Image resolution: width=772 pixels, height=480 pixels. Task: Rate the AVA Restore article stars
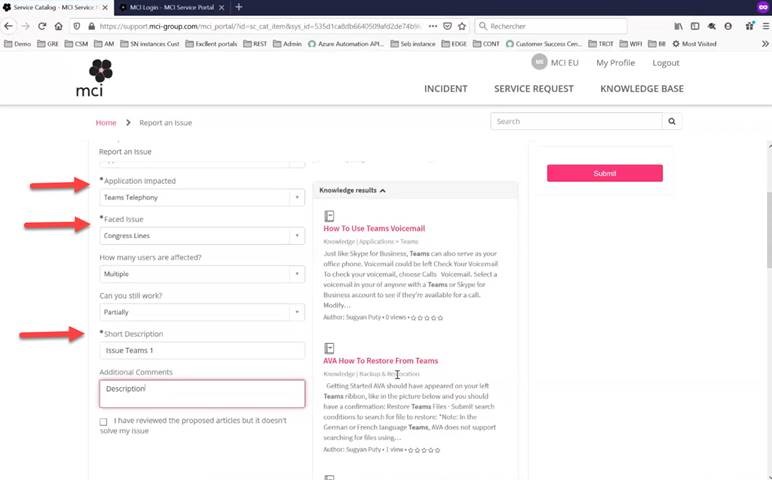(423, 450)
